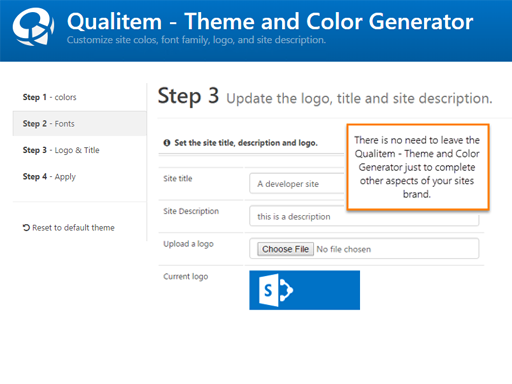Click the Choose File button
Screen dimensions: 512x384
point(285,249)
